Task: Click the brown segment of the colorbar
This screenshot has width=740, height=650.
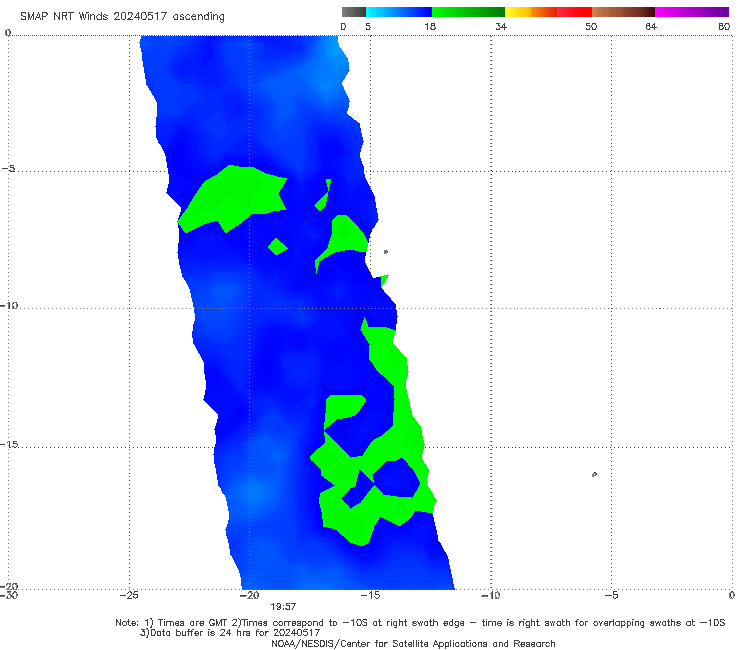Action: point(623,12)
